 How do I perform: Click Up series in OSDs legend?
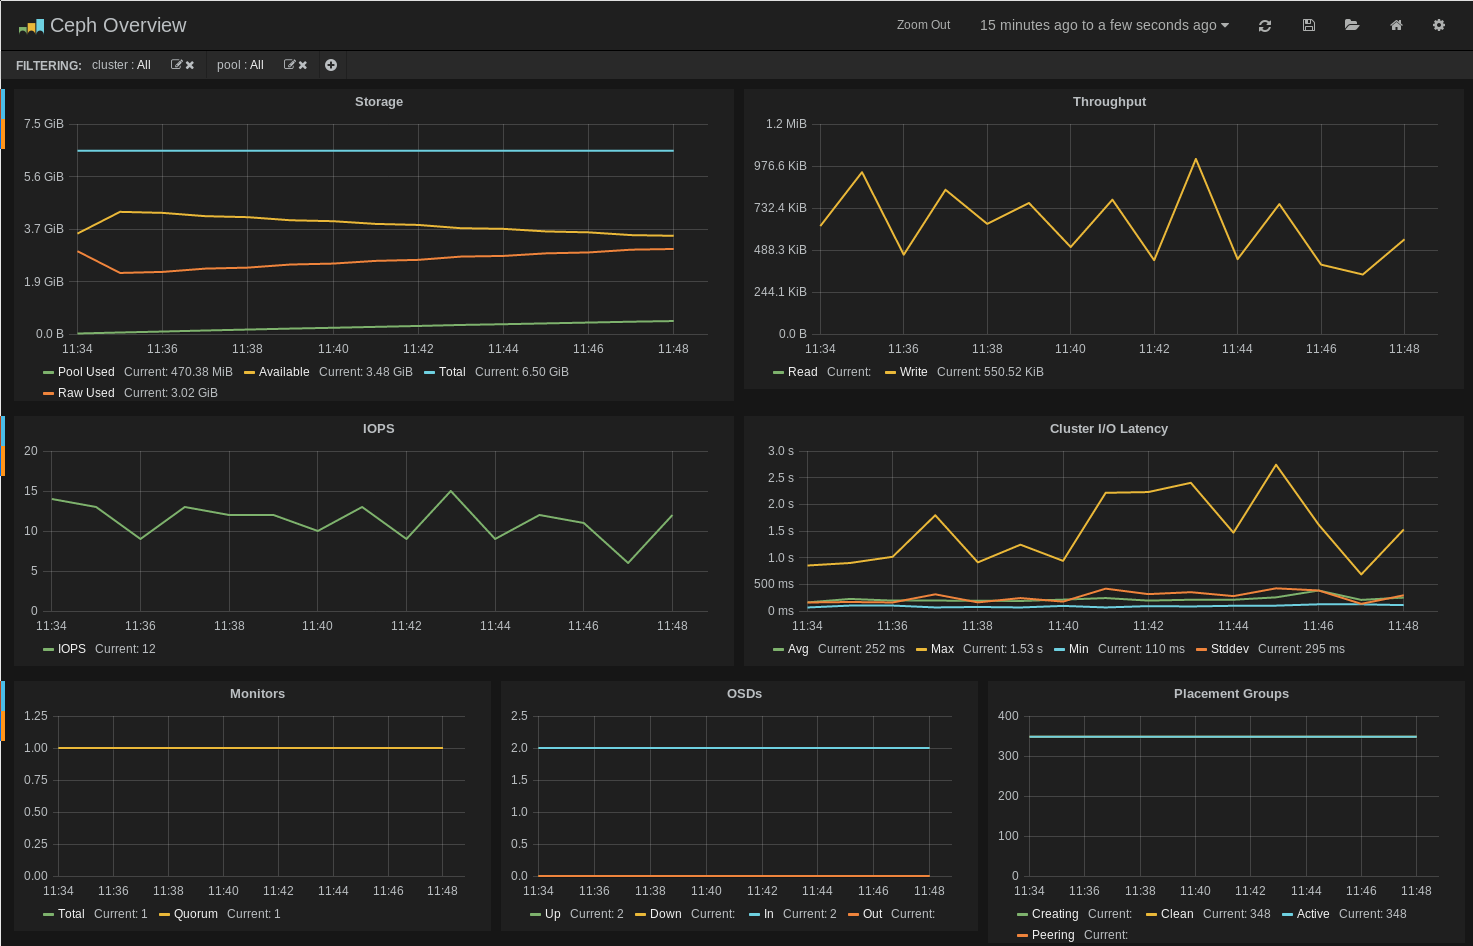pyautogui.click(x=553, y=914)
